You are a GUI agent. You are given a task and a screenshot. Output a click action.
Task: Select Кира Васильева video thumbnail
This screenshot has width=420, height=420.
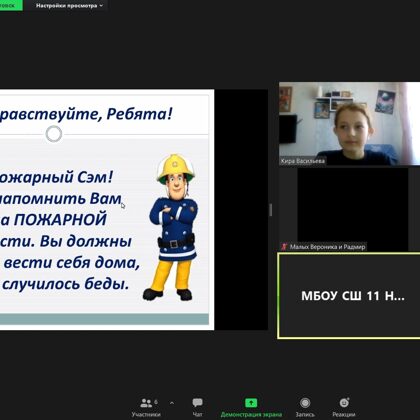coord(349,124)
